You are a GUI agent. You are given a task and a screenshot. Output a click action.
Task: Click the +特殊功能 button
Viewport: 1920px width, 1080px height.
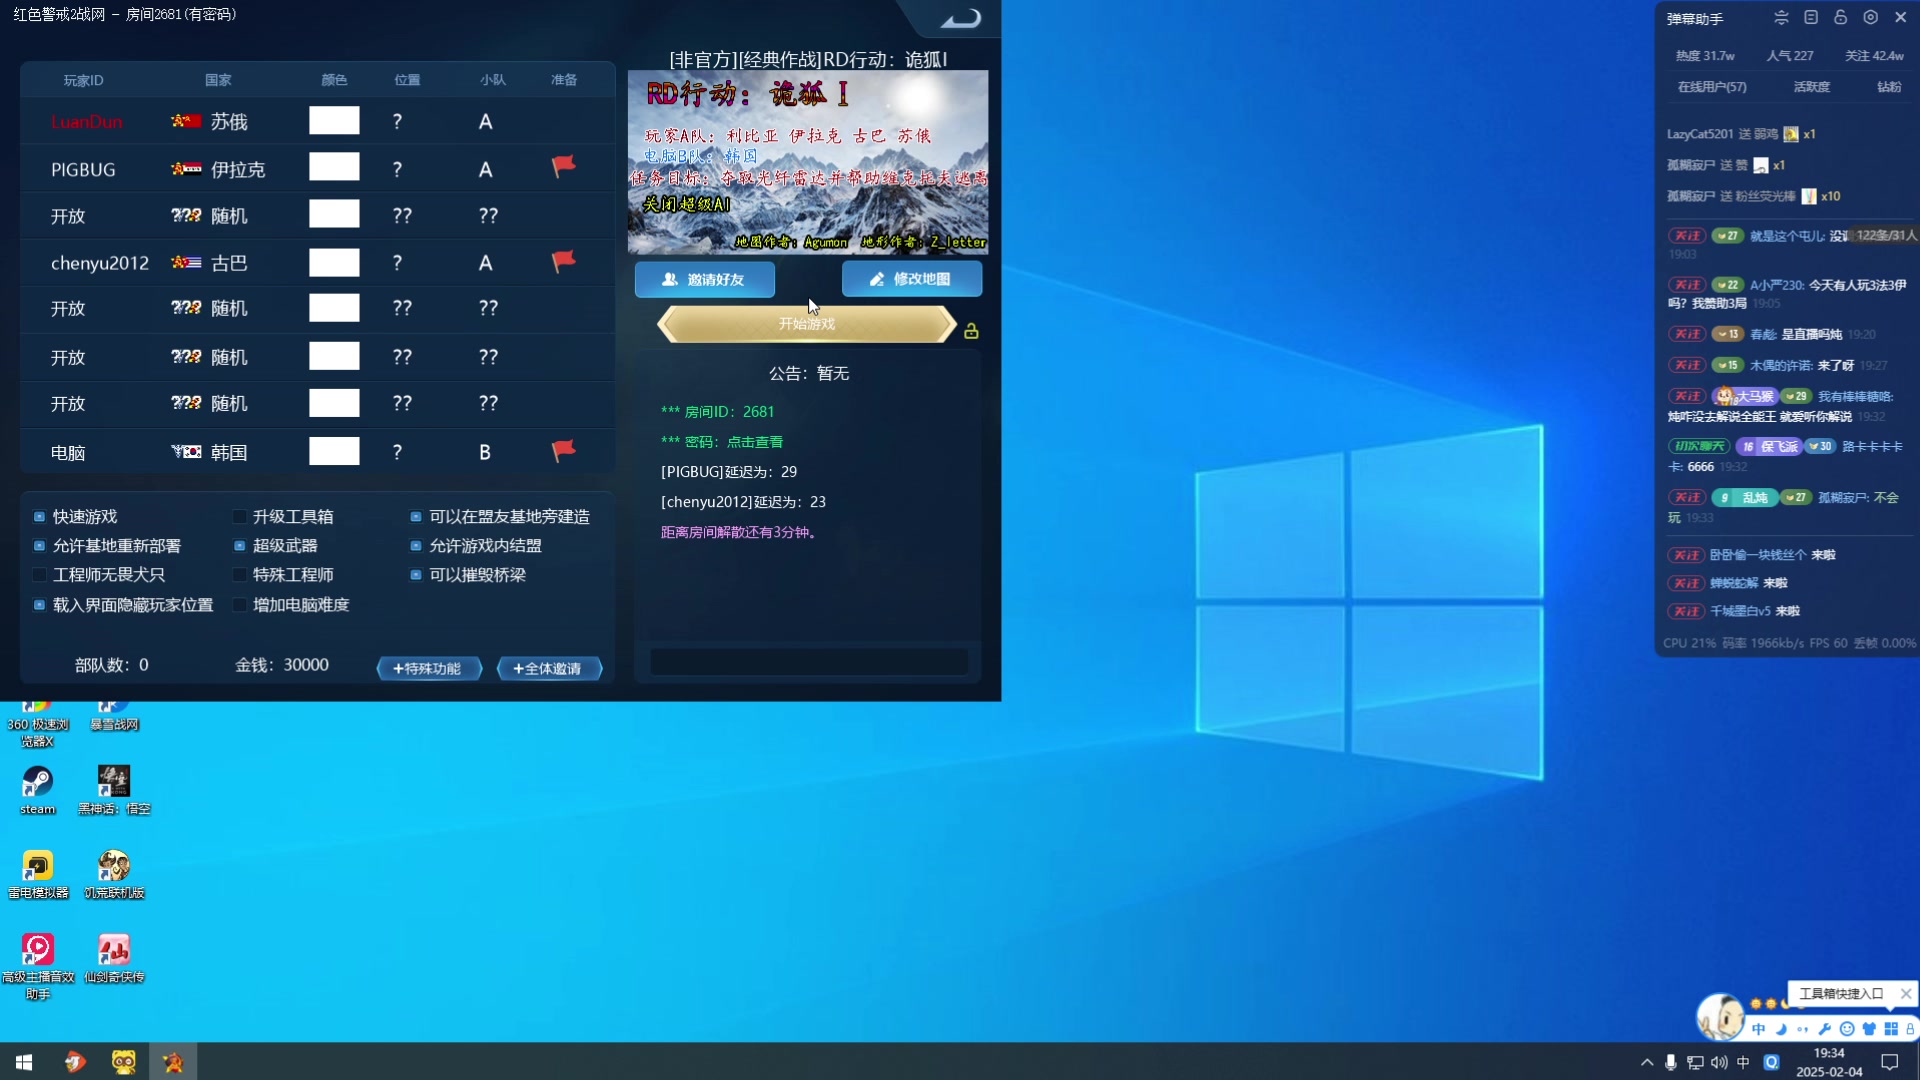[429, 668]
